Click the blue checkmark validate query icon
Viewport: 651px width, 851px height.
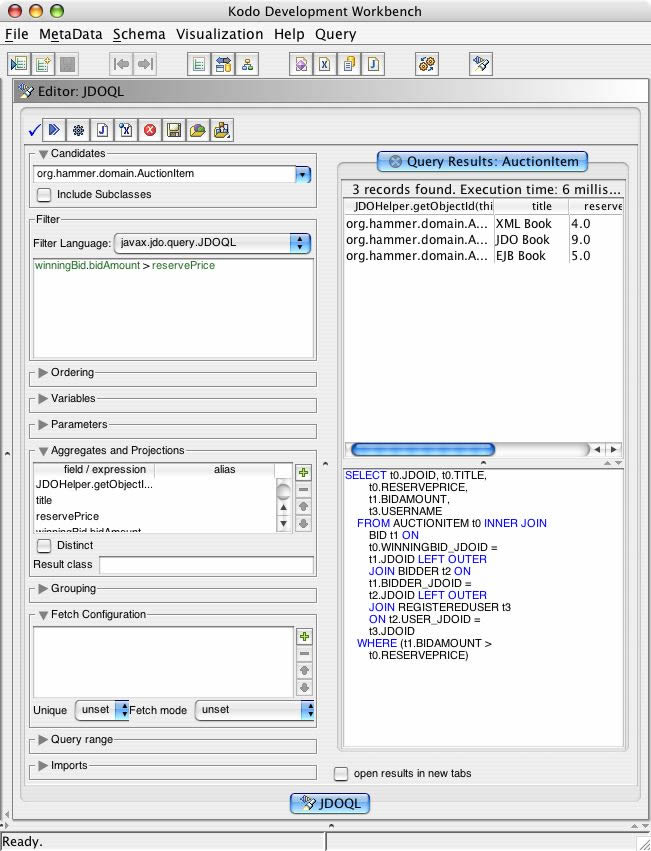tap(34, 129)
